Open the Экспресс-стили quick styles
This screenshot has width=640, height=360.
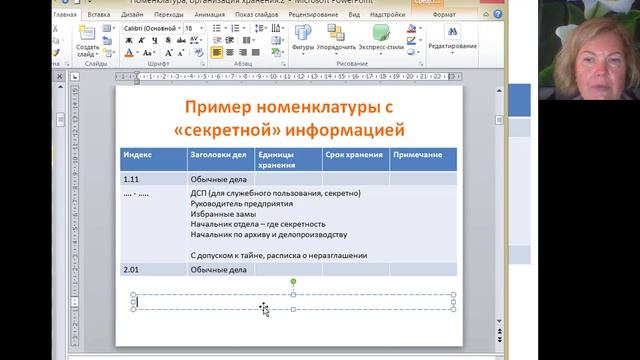pos(381,39)
